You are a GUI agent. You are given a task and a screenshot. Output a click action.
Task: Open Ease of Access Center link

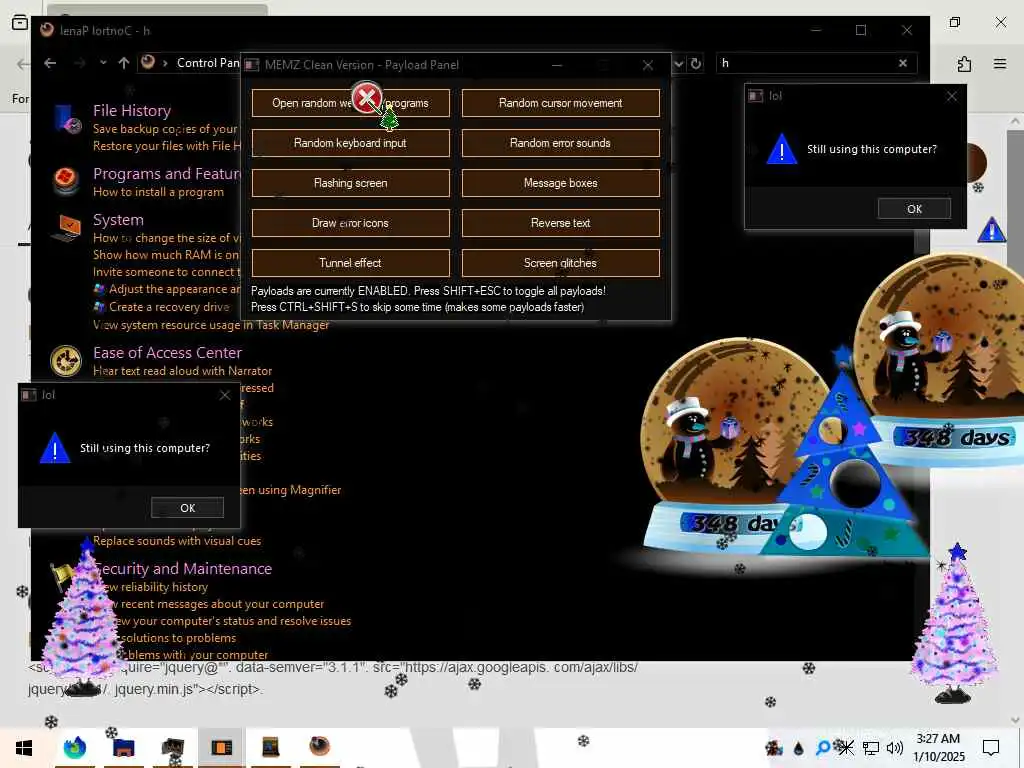[167, 353]
